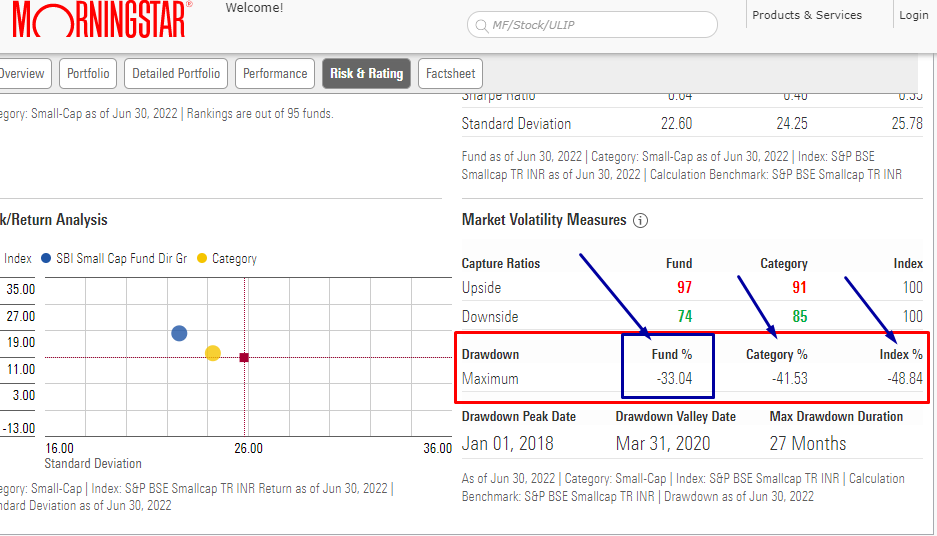Screen dimensions: 937x536
Task: Click the Risk/Return Analysis heading
Action: (x=54, y=220)
